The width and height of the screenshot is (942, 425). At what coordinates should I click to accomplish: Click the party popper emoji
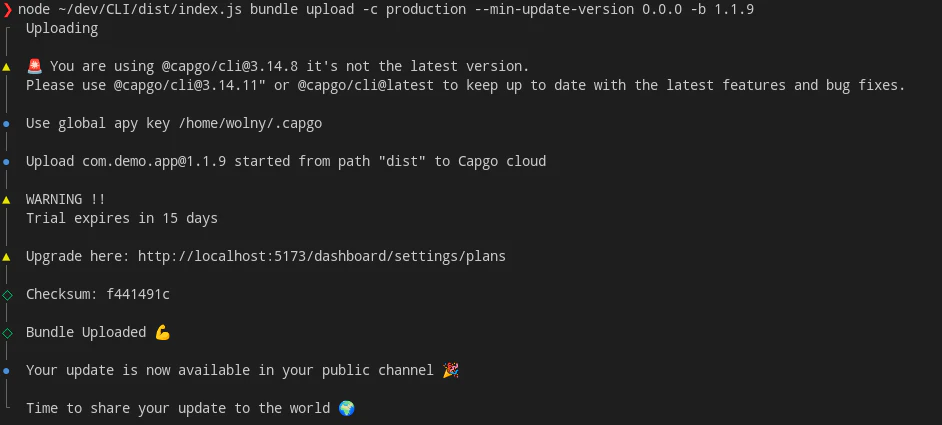pos(451,370)
